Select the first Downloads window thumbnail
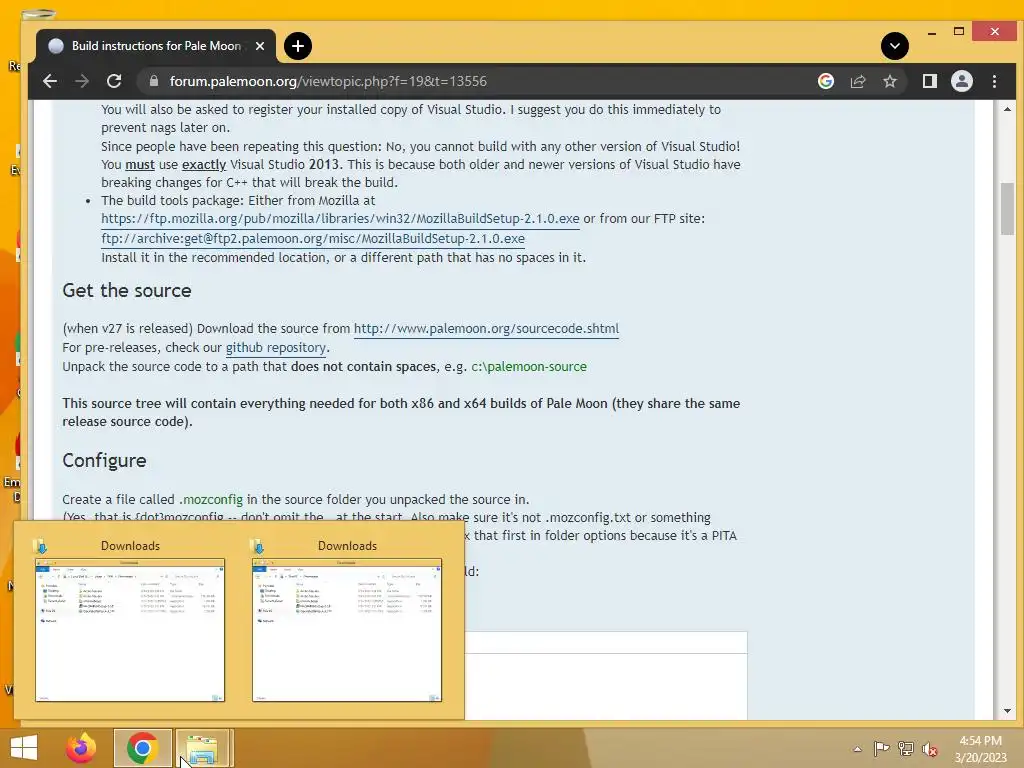The height and width of the screenshot is (768, 1024). tap(130, 630)
